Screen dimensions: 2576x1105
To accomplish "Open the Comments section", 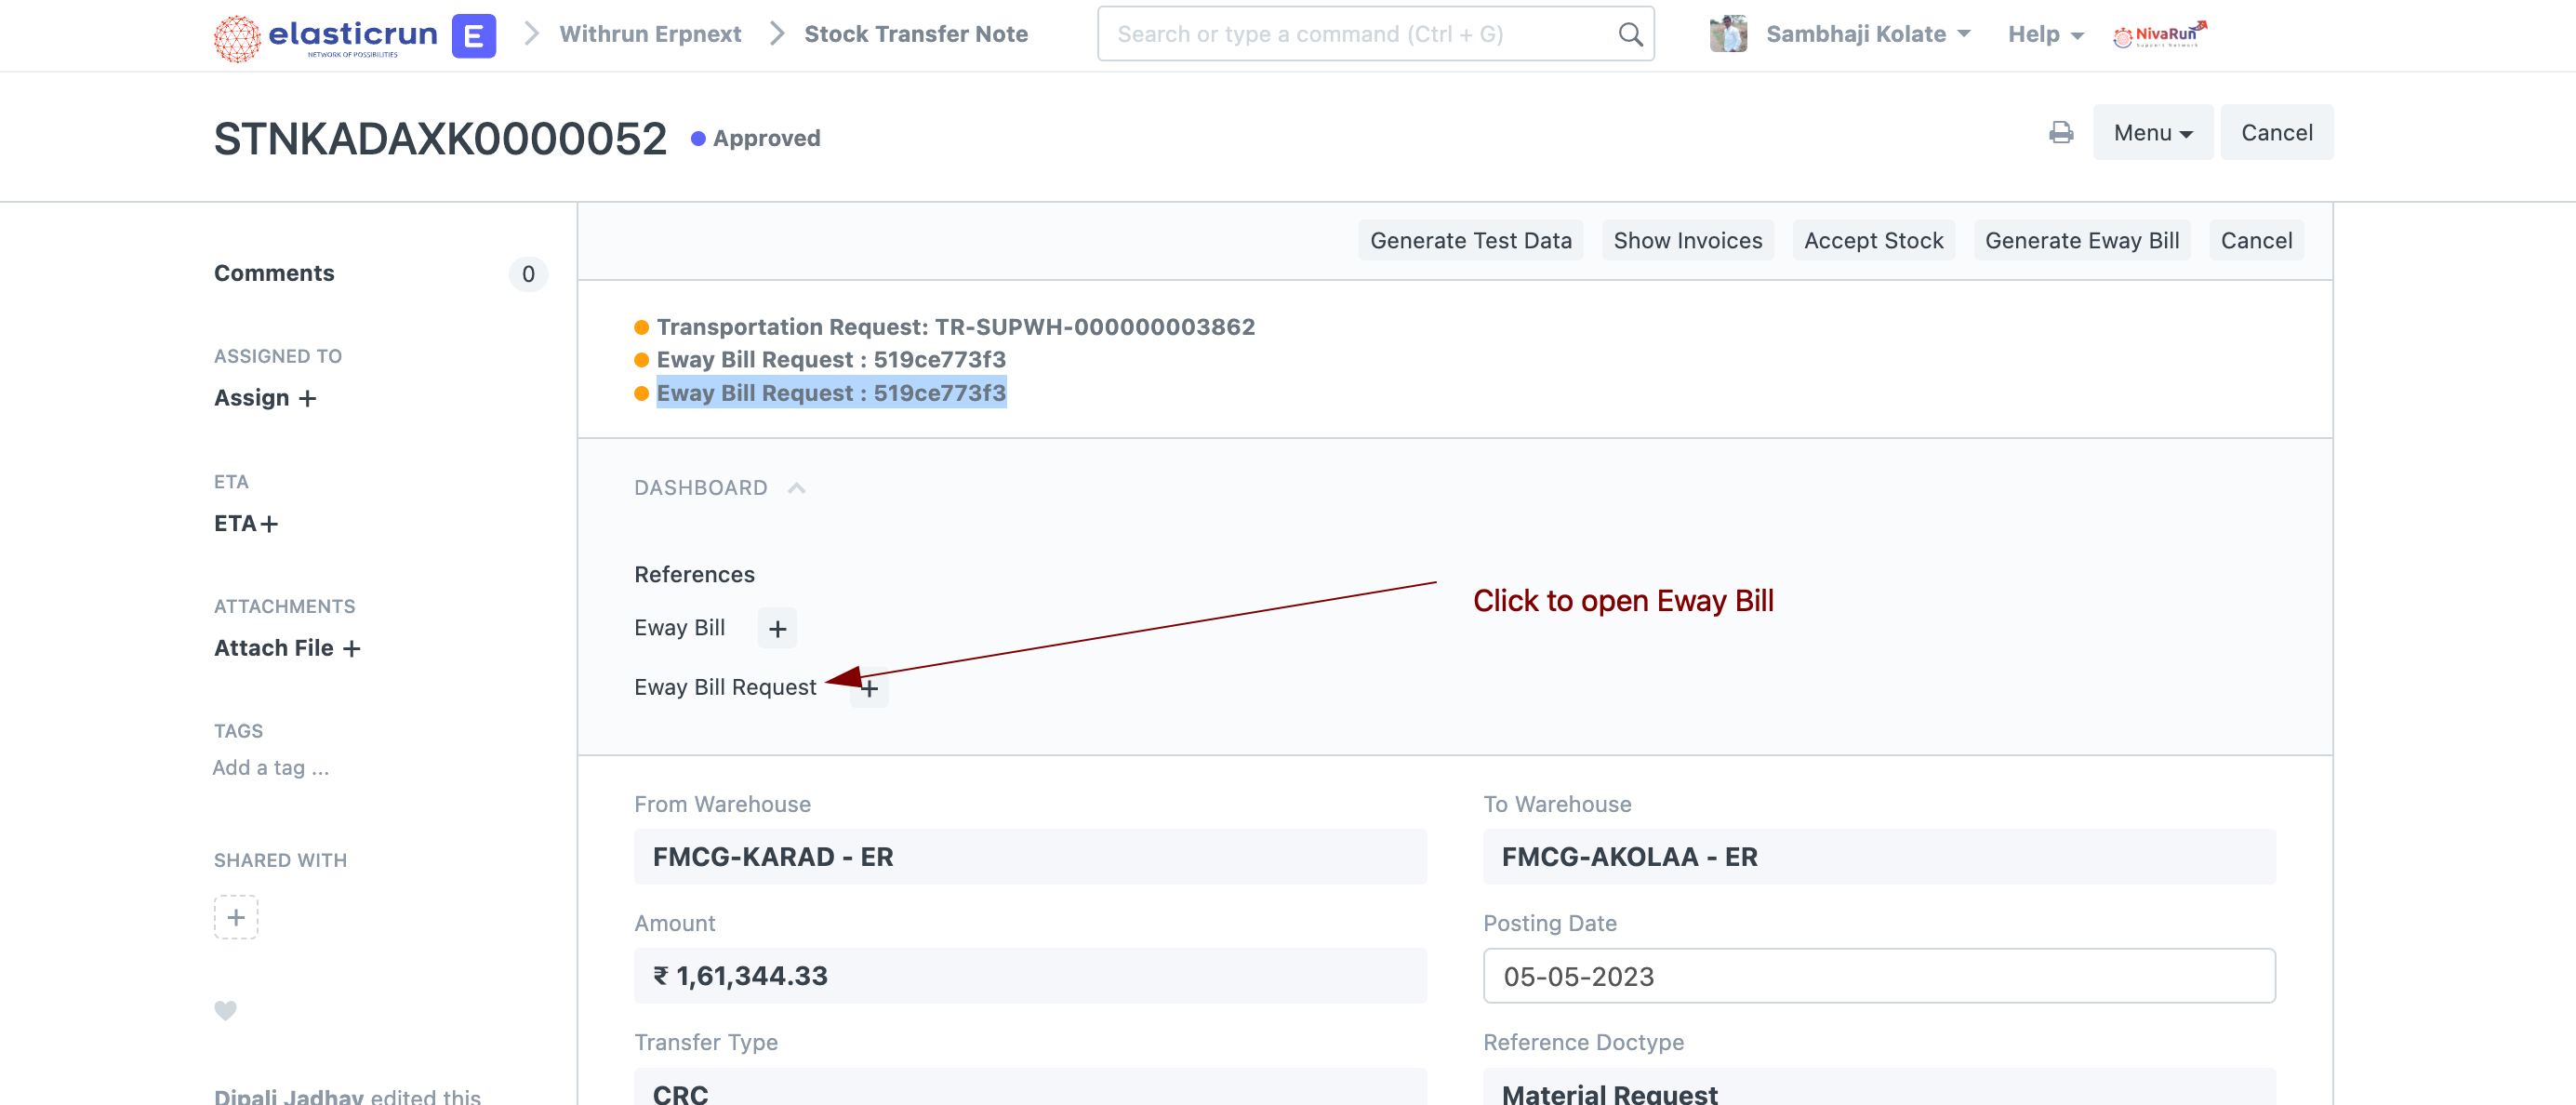I will click(x=274, y=274).
